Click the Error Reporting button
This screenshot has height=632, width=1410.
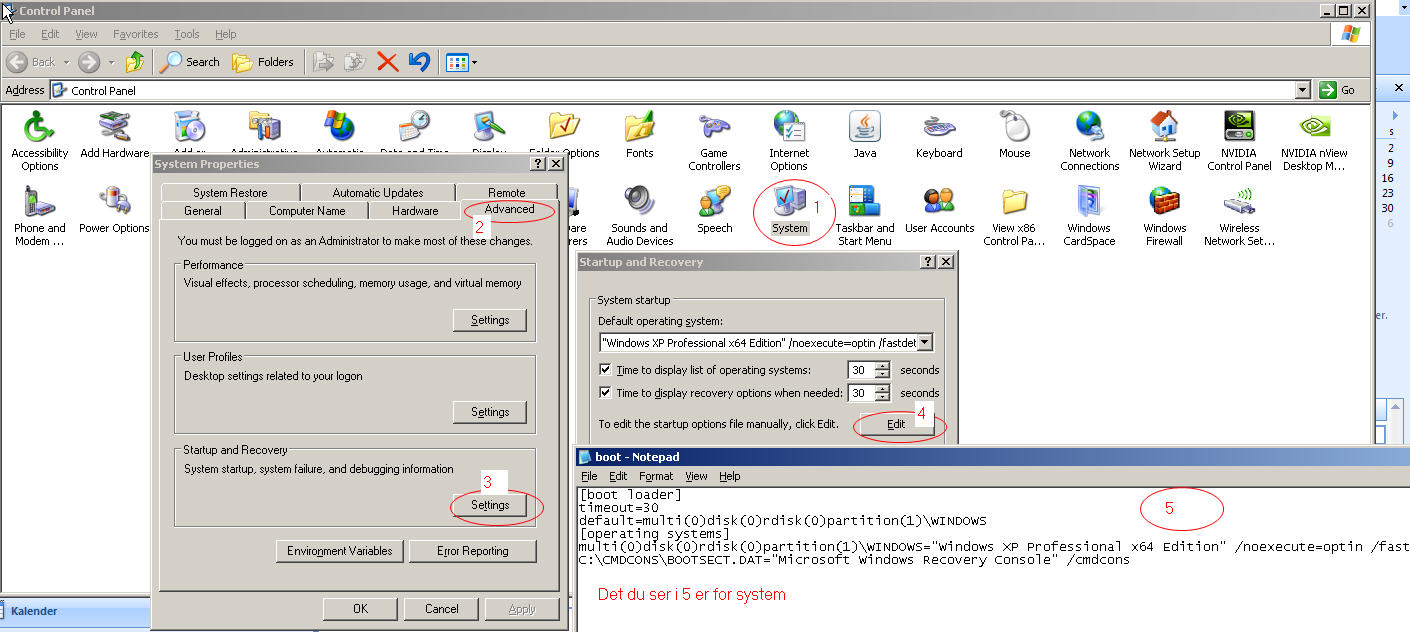coord(472,551)
